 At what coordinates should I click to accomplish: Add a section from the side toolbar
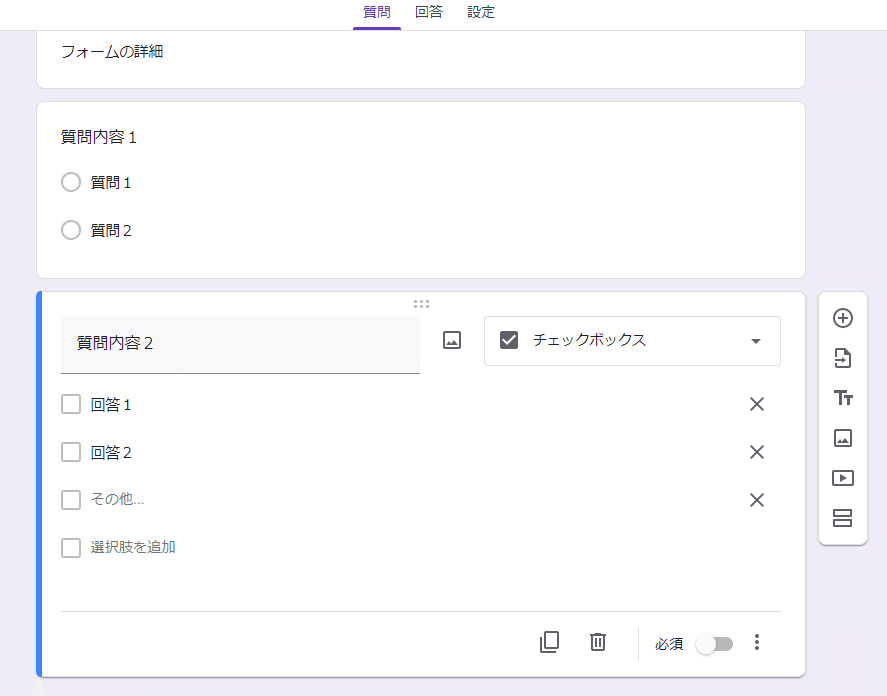point(842,518)
